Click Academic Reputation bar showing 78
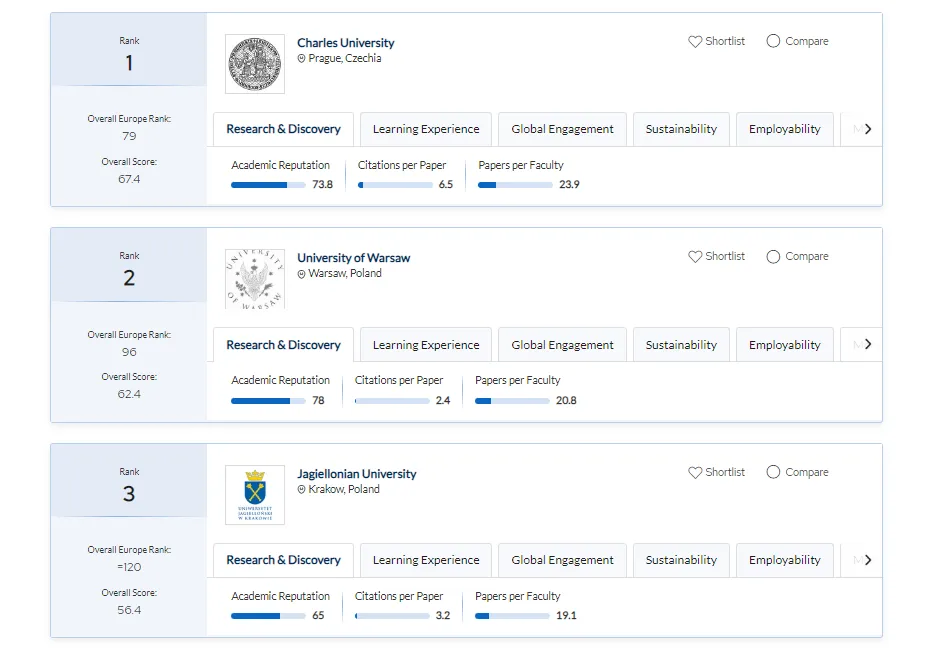Viewport: 929px width, 650px height. click(x=268, y=401)
